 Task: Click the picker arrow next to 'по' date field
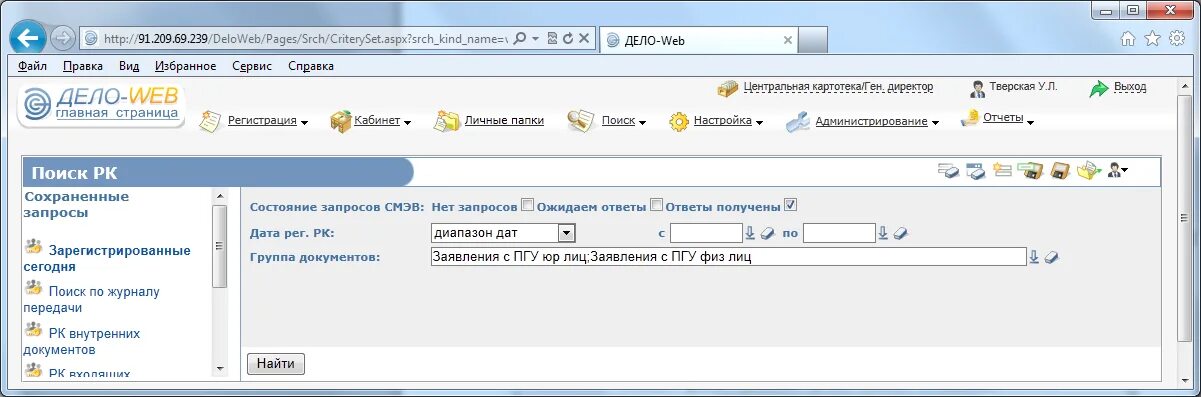click(x=883, y=233)
